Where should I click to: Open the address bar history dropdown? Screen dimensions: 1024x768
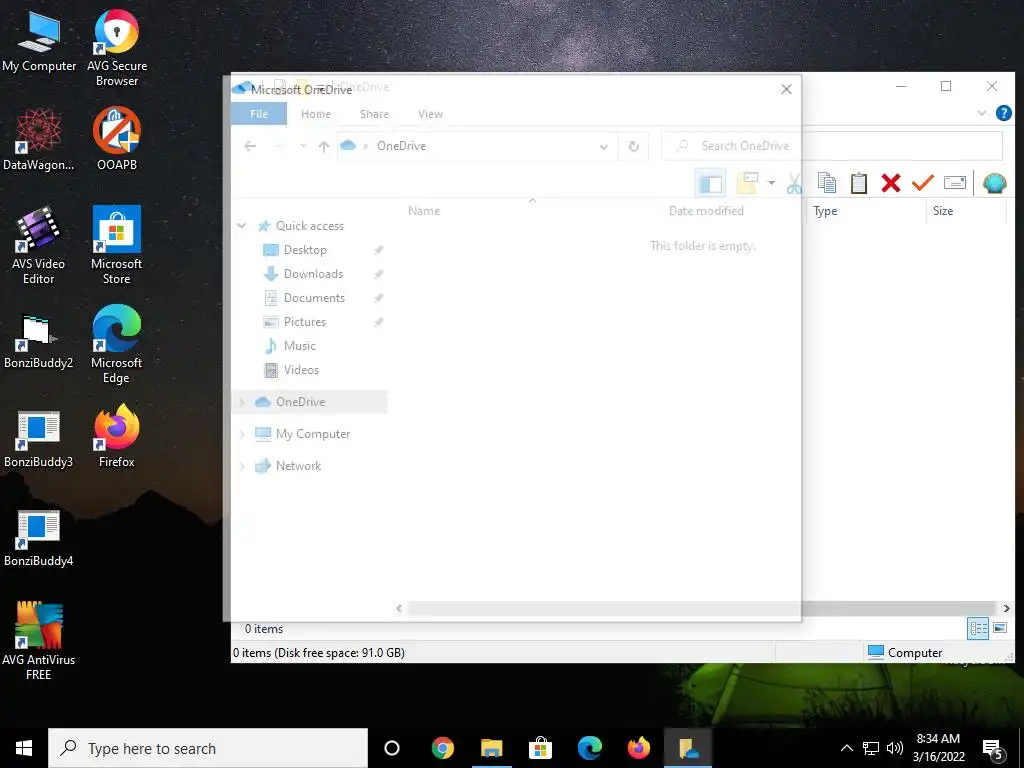pos(604,146)
